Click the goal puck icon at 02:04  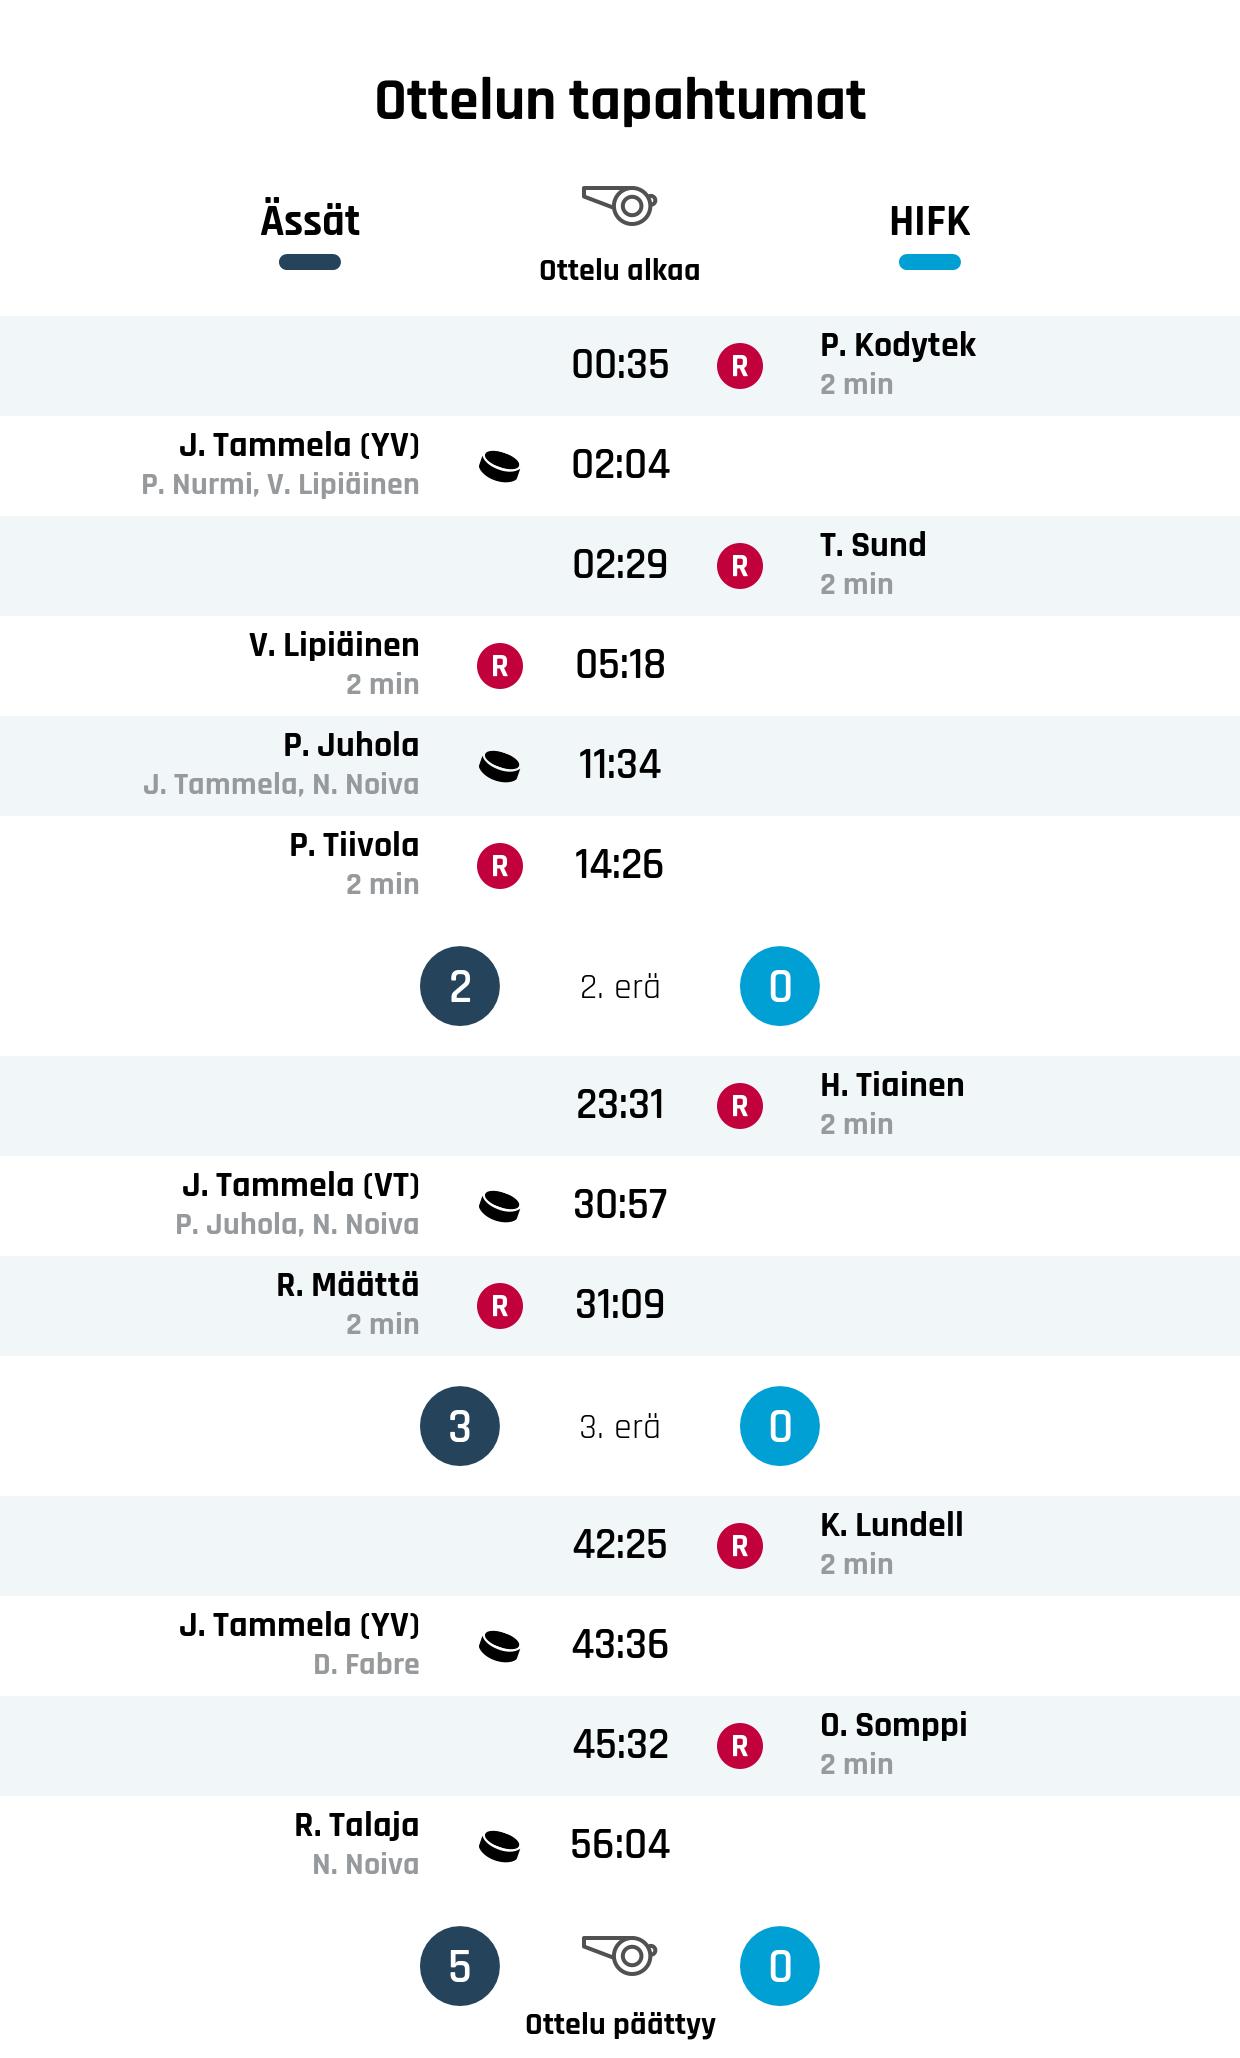(x=500, y=466)
